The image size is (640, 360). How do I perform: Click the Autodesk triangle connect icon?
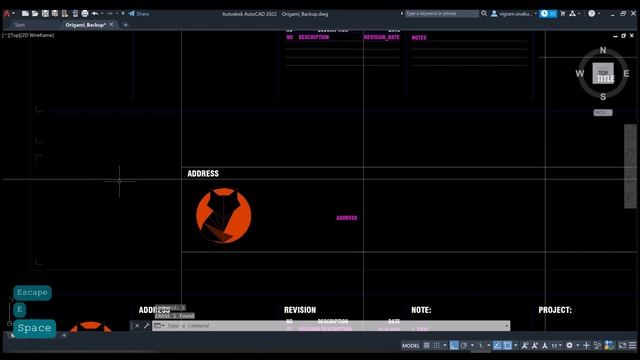(573, 13)
